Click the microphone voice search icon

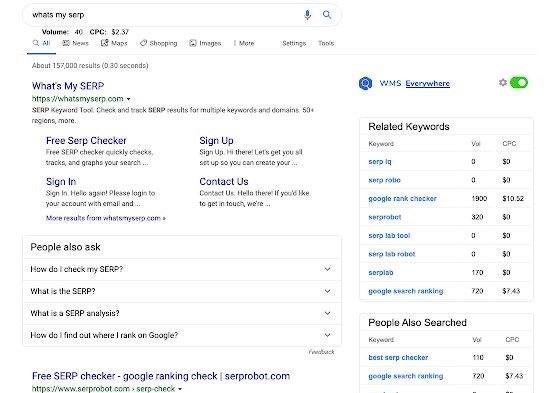307,15
